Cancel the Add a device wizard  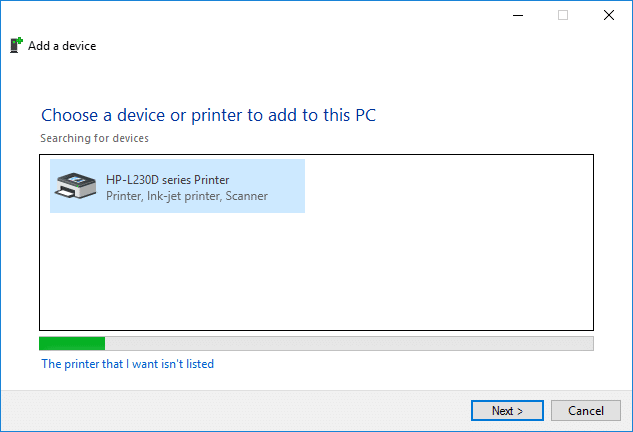pos(586,410)
